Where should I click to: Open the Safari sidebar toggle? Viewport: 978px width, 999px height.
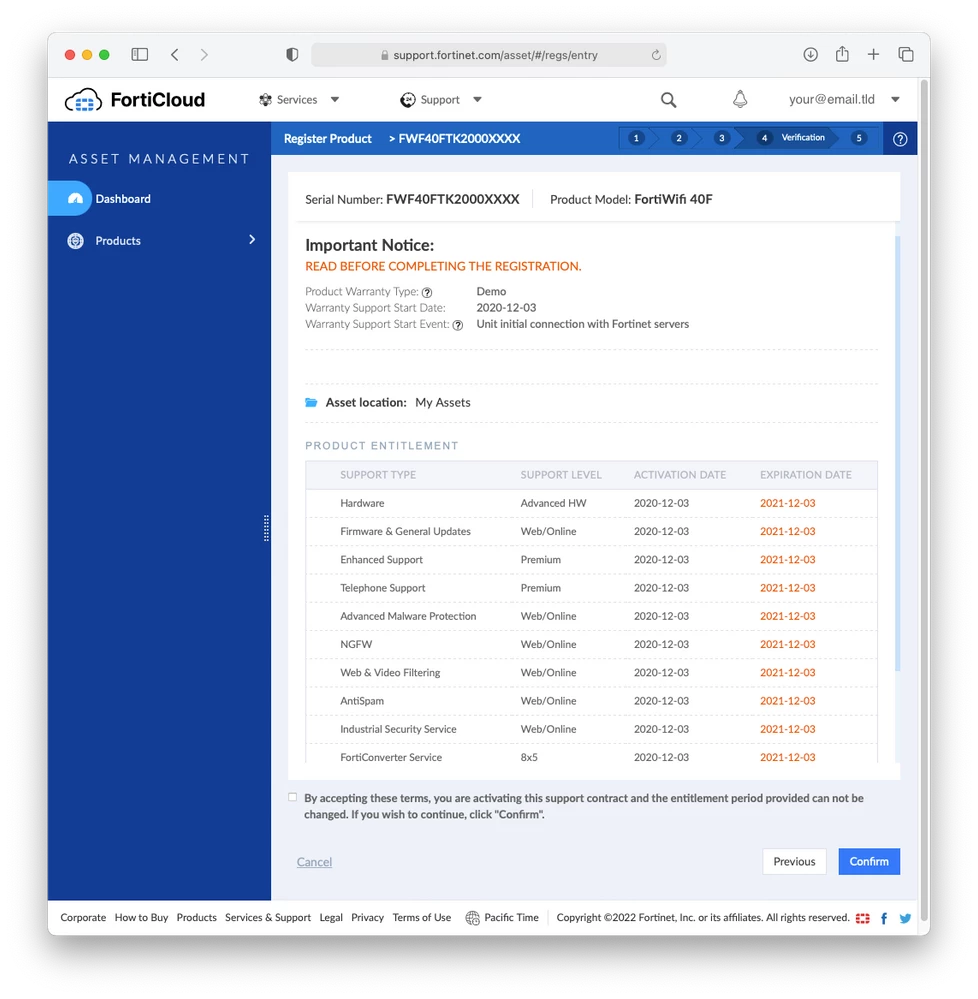coord(140,55)
